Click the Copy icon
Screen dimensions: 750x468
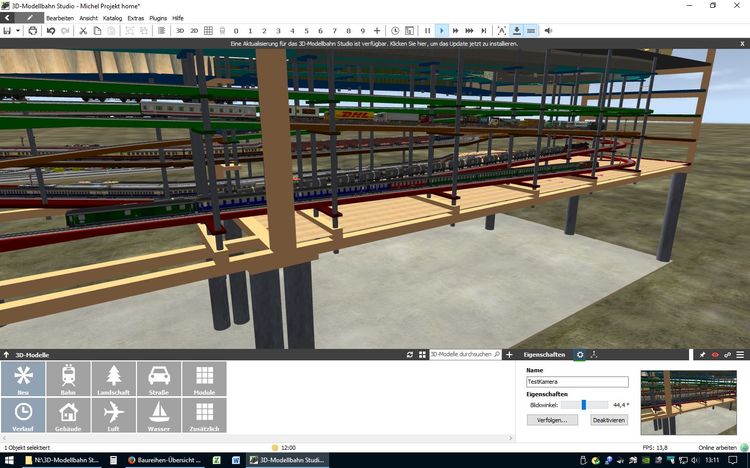(x=97, y=31)
